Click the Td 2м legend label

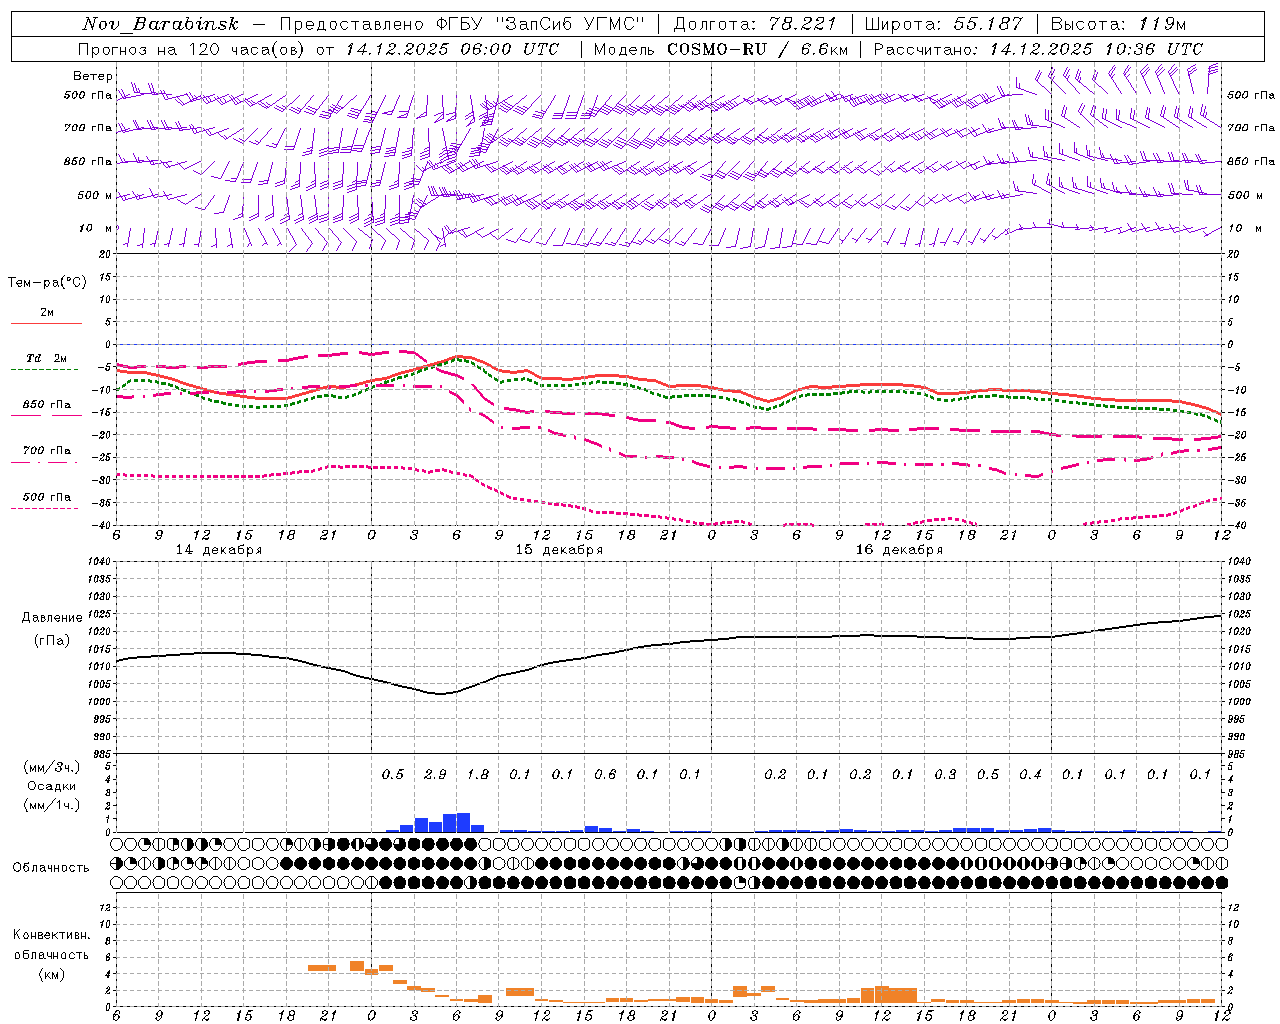(47, 358)
